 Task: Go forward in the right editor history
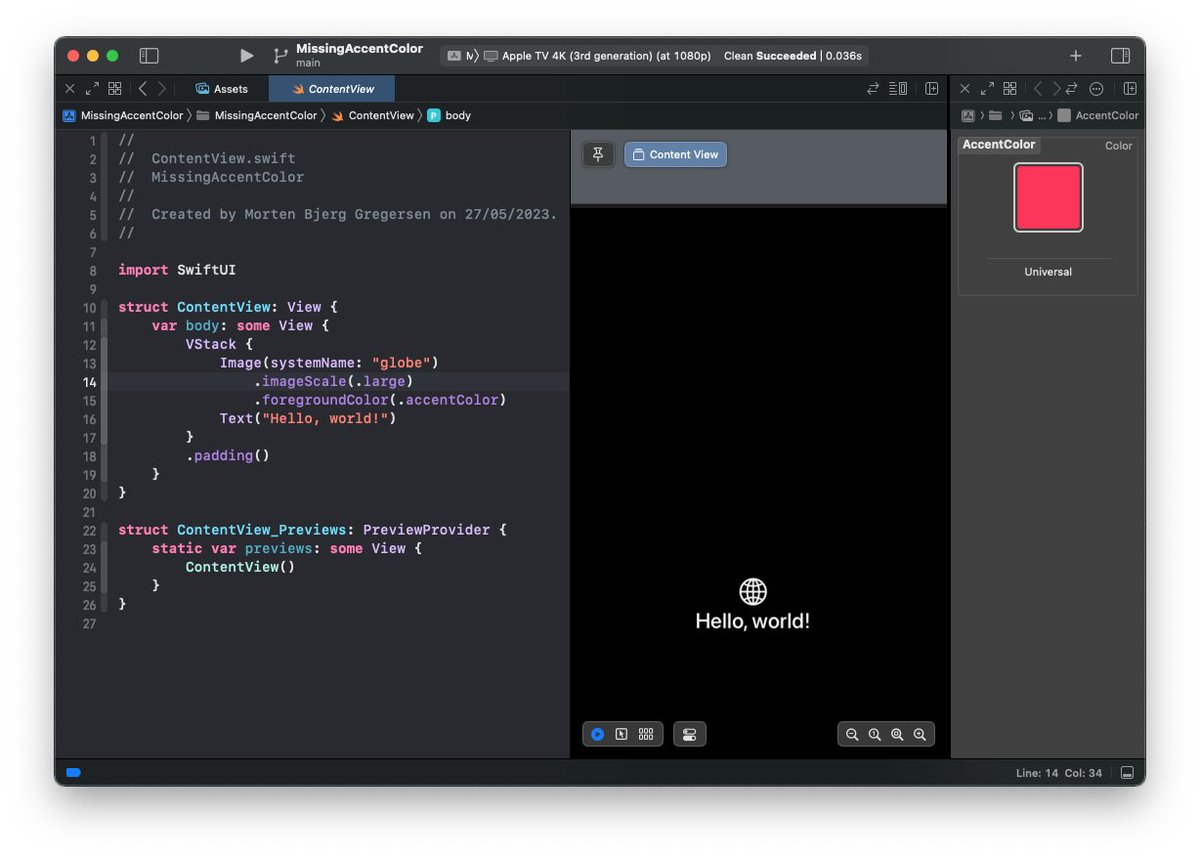pos(1056,89)
